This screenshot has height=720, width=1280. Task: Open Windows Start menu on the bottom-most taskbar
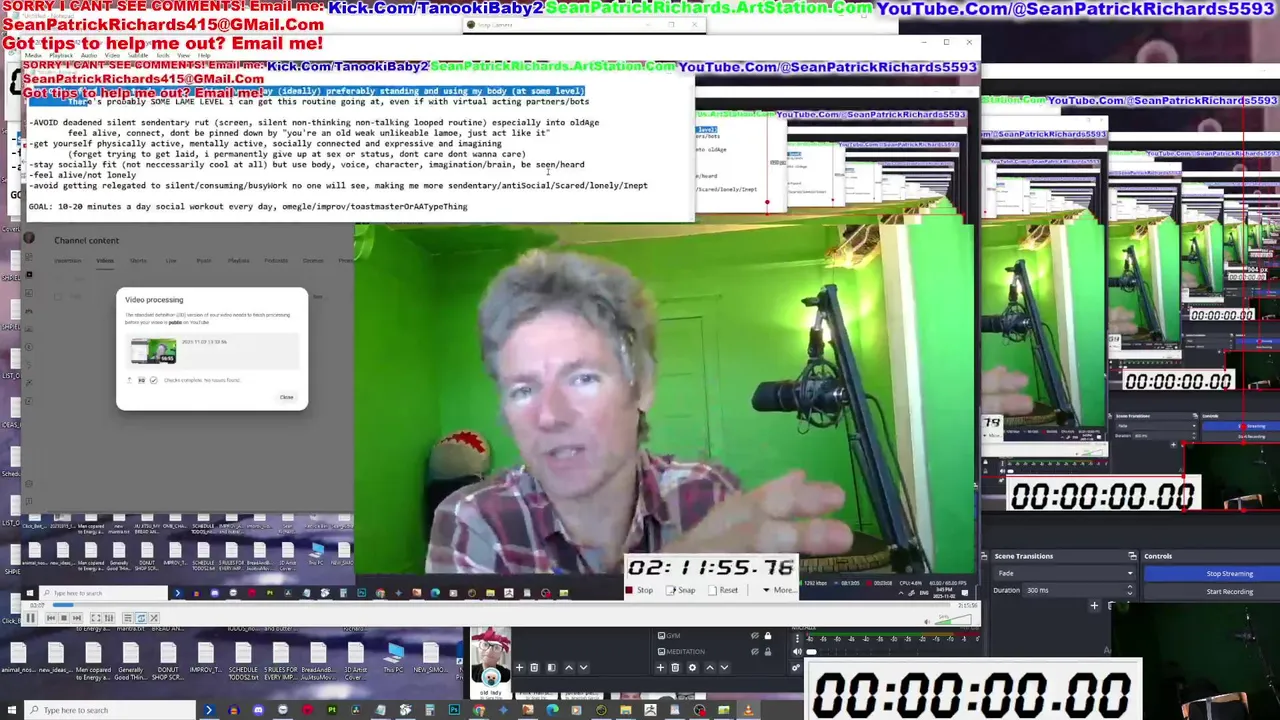11,710
